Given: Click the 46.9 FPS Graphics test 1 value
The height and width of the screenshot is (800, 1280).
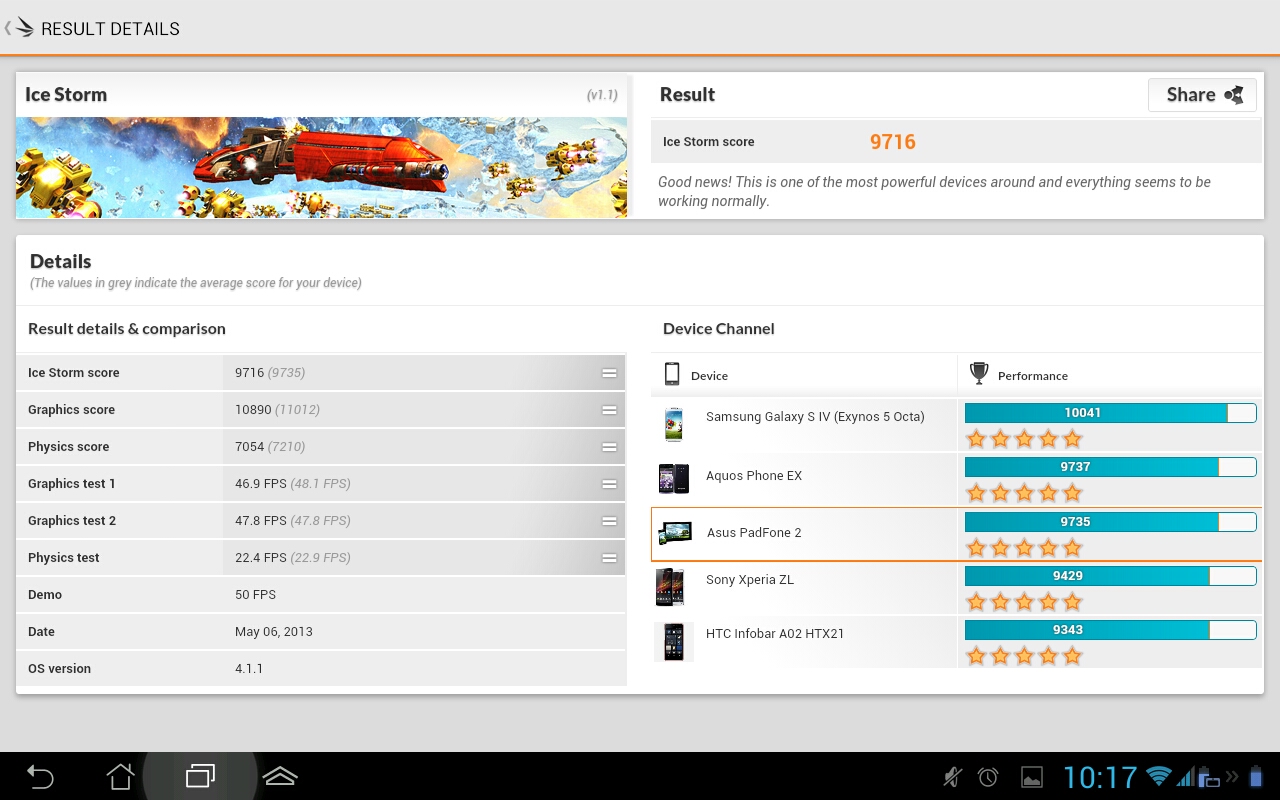Looking at the screenshot, I should click(x=261, y=484).
